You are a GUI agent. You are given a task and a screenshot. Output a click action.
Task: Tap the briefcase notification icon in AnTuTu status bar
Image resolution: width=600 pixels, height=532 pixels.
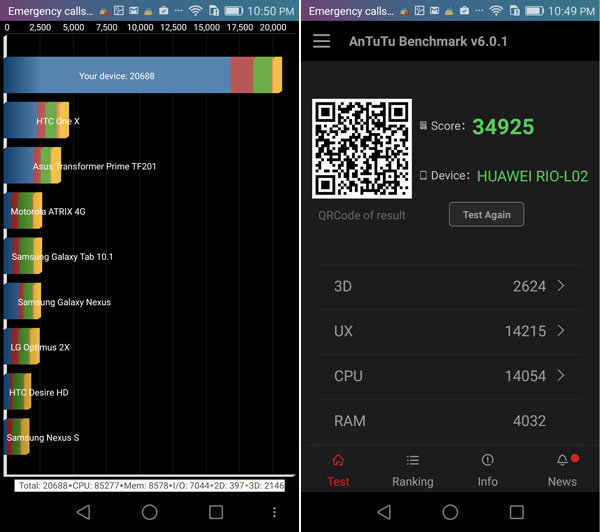pos(464,11)
